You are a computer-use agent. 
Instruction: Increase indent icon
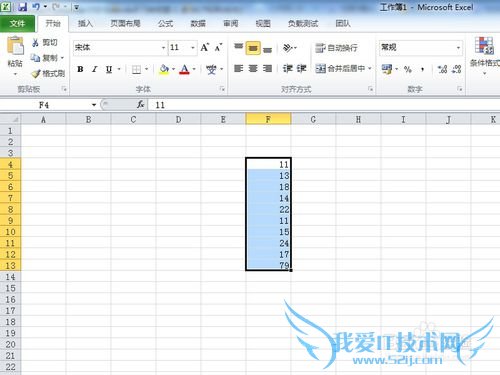coord(301,69)
